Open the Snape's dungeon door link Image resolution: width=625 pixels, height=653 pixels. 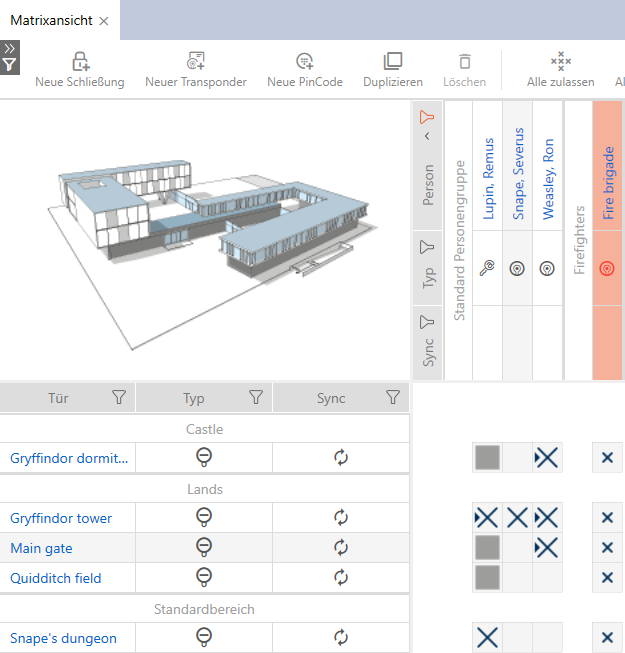(63, 638)
